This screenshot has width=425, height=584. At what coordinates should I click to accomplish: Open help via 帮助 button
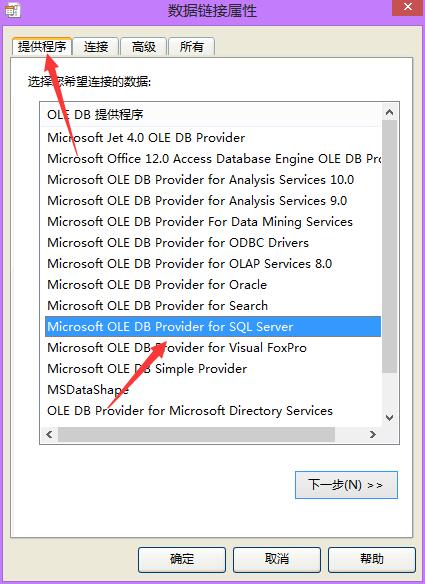(372, 559)
